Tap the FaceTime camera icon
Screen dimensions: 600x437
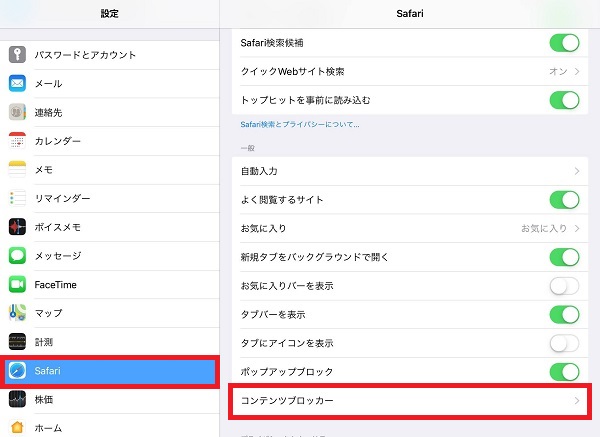pos(17,284)
